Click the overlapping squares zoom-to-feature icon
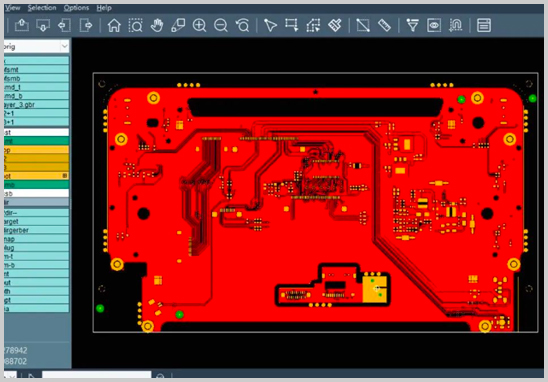This screenshot has height=382, width=548. (x=178, y=25)
